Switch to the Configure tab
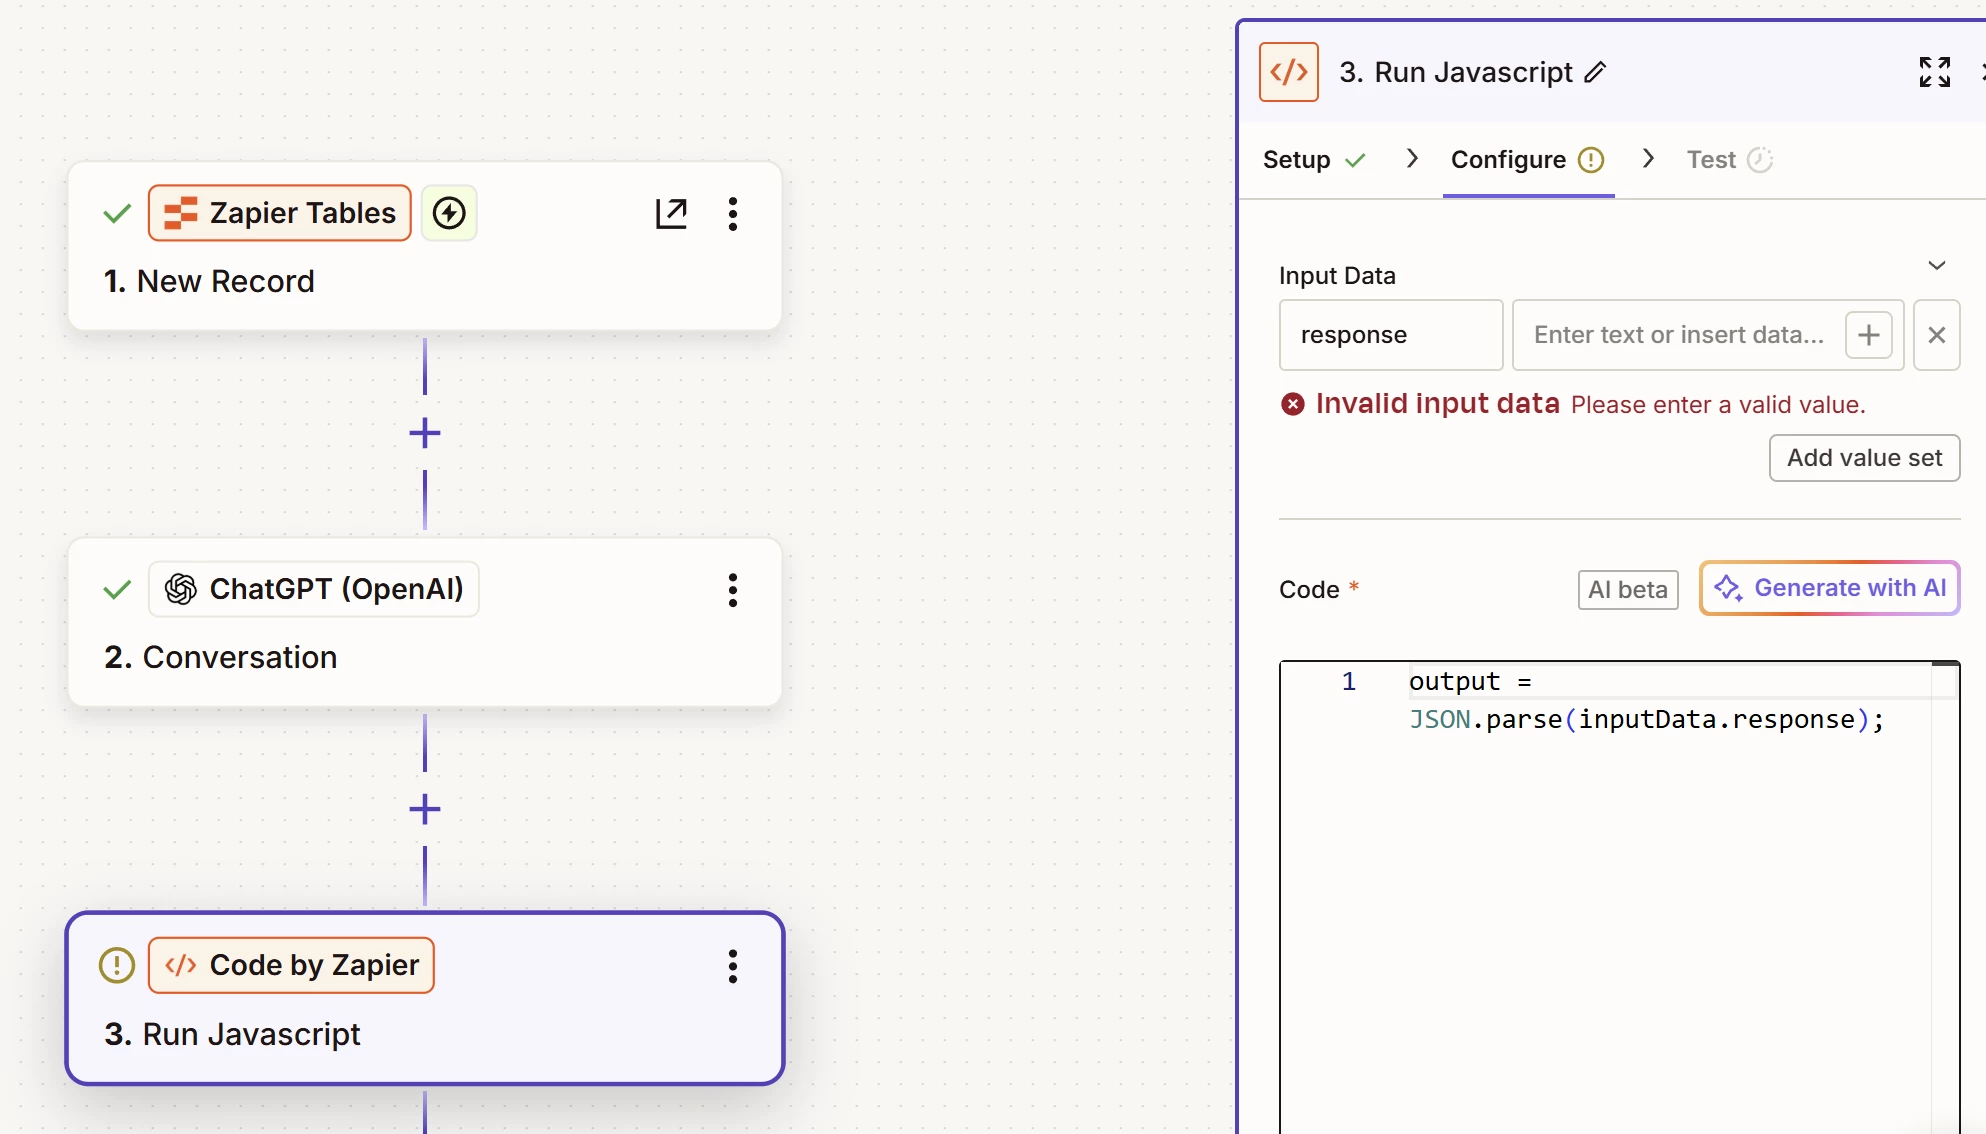Screen dimensions: 1986x1134 pos(1527,160)
